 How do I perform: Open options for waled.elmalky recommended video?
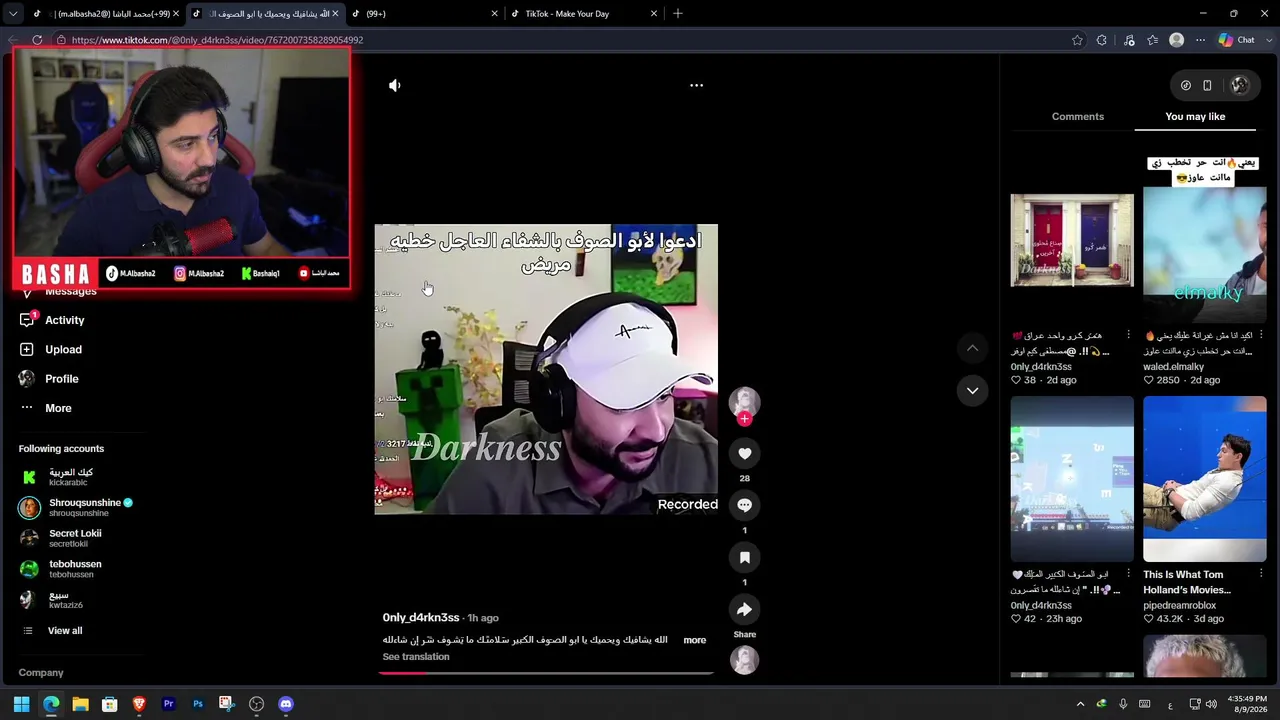(x=1261, y=335)
